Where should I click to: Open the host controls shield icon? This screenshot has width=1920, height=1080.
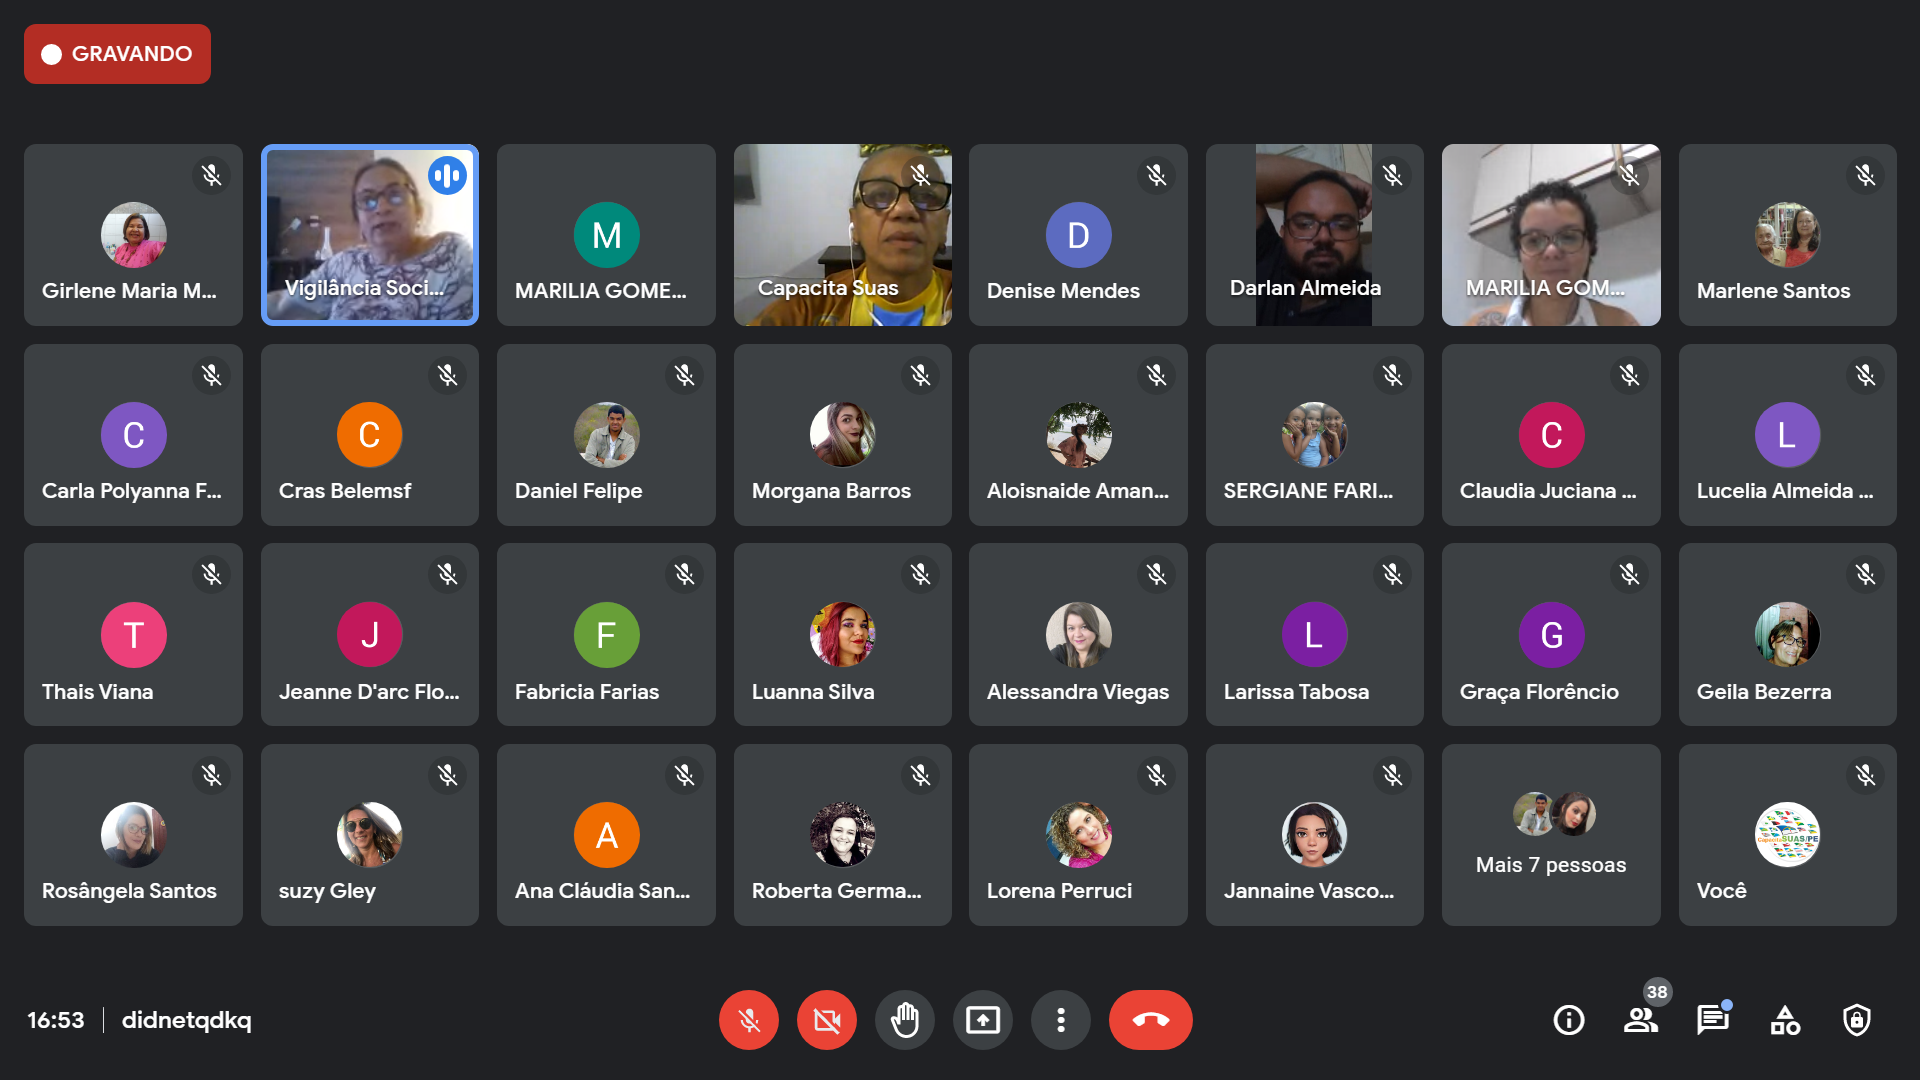coord(1857,1020)
